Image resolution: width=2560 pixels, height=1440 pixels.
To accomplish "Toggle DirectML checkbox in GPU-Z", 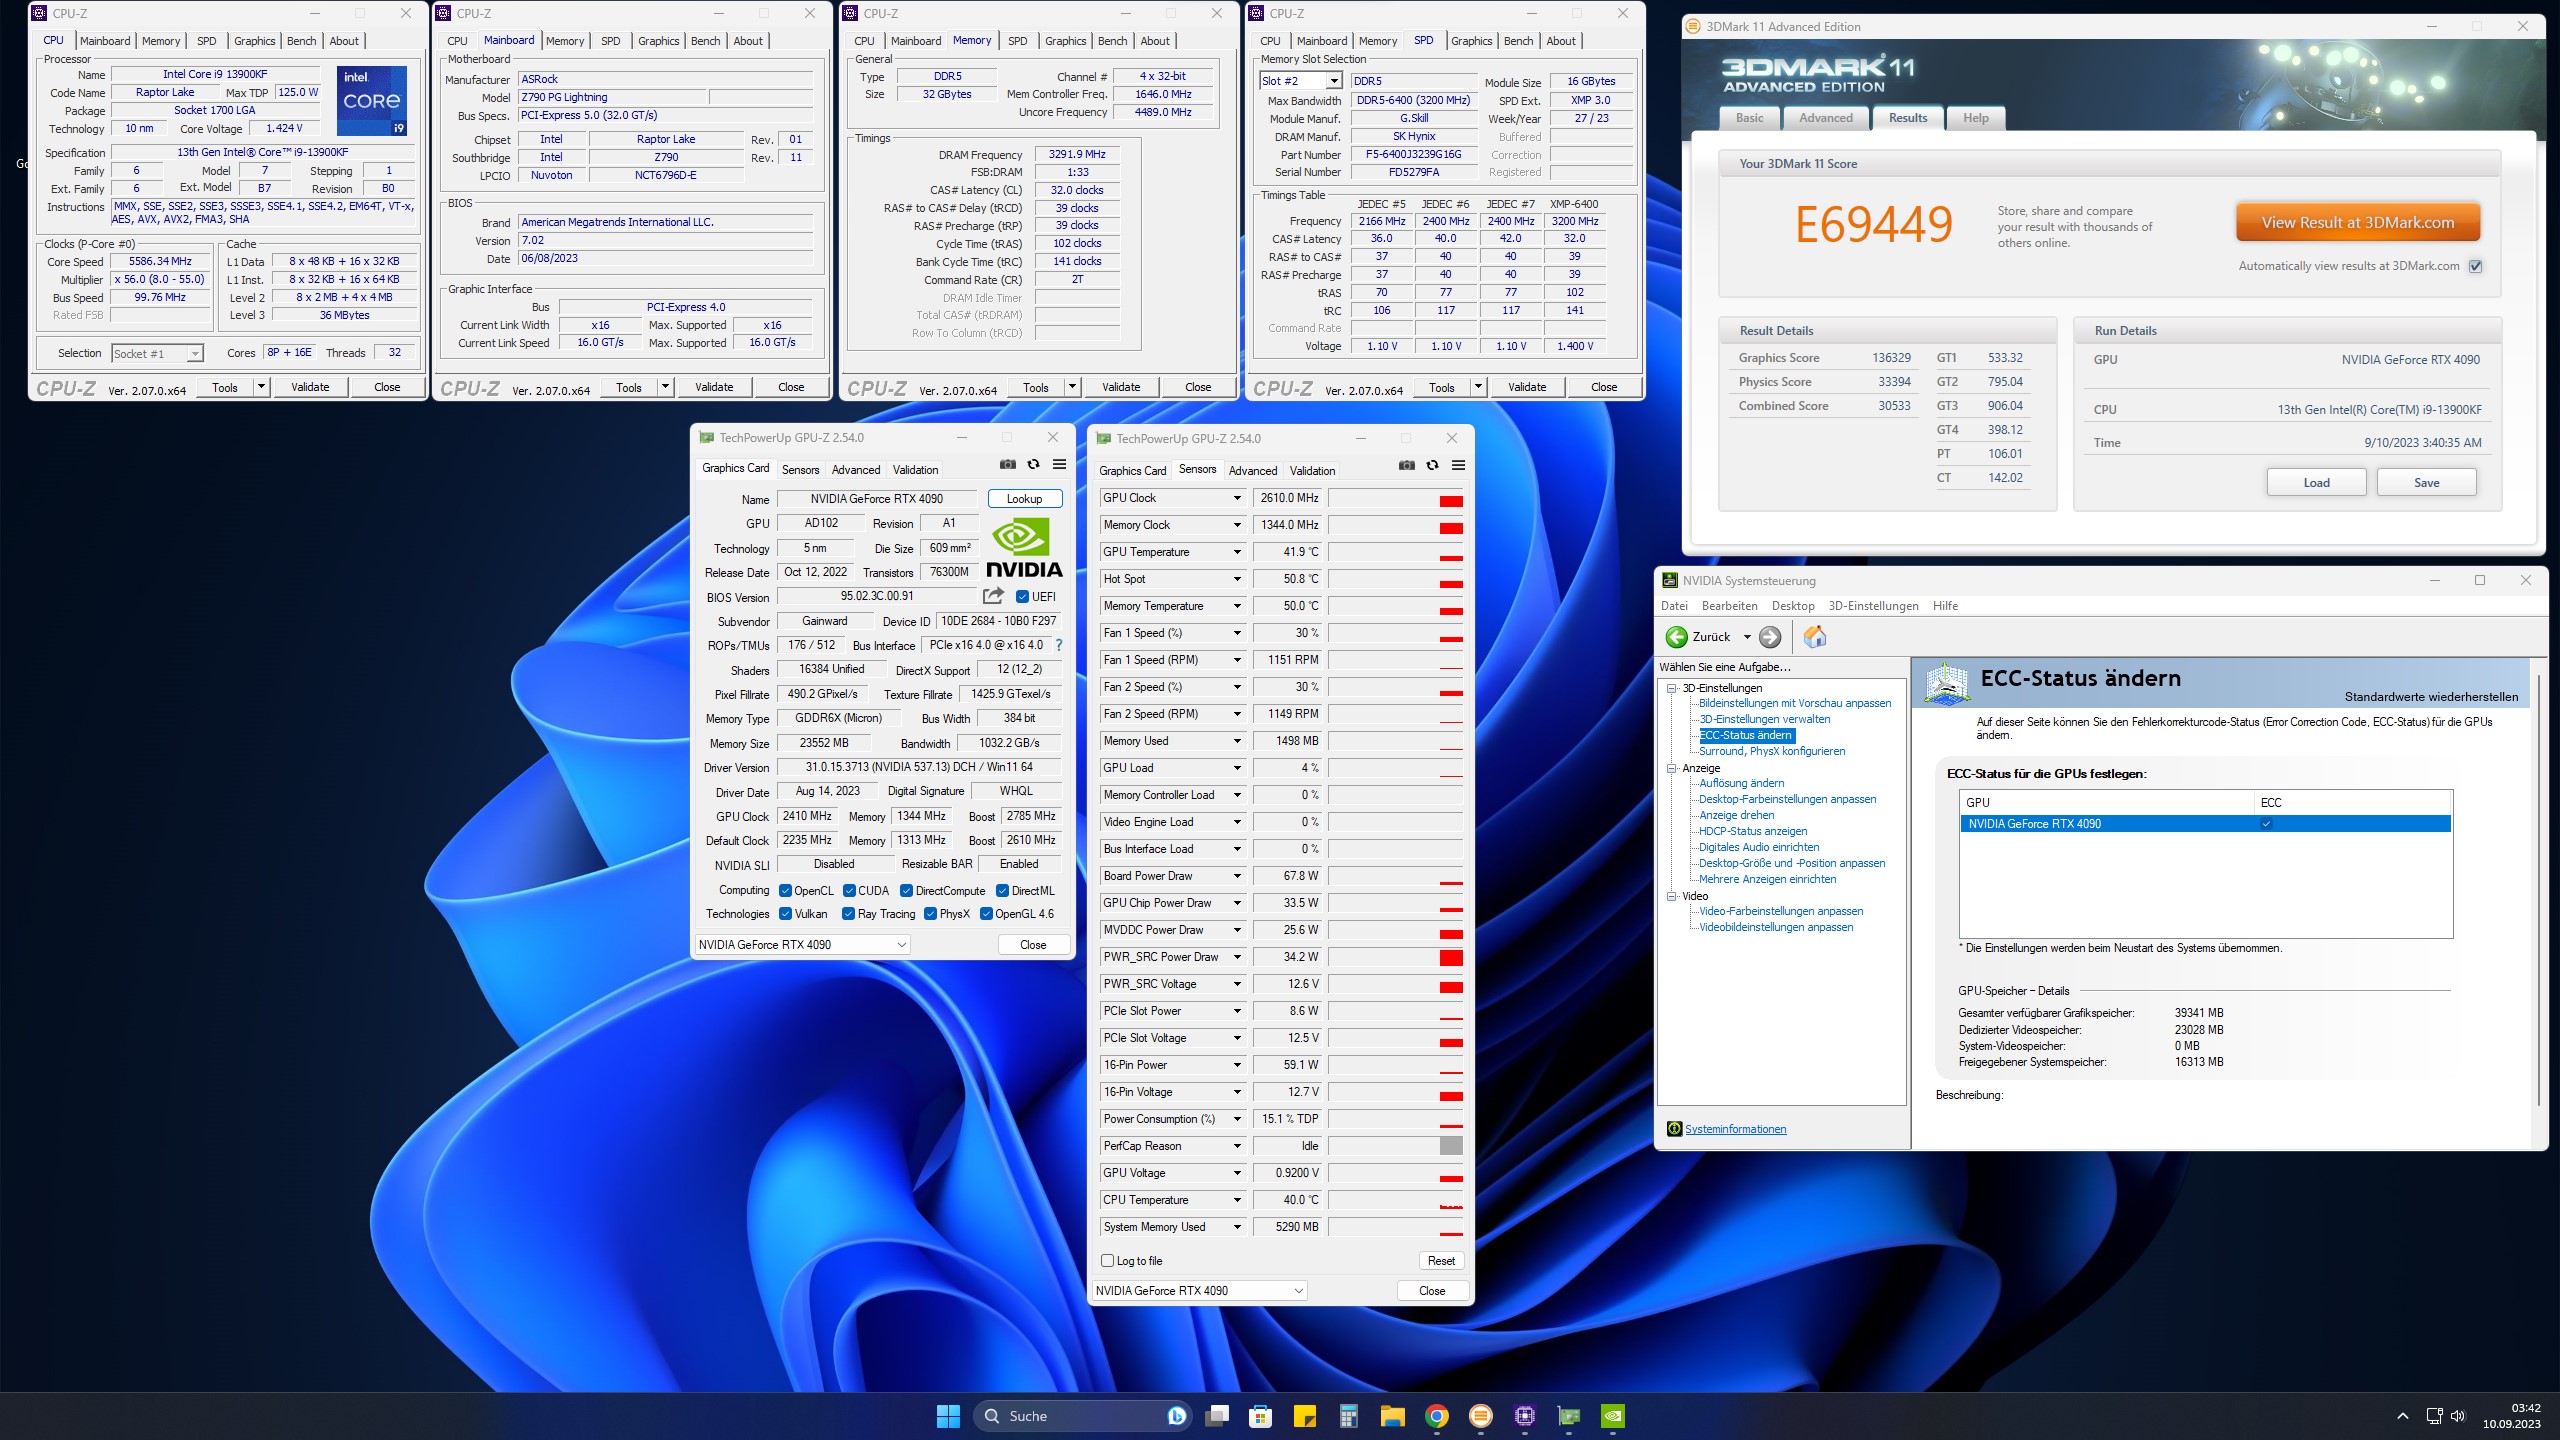I will point(1002,891).
